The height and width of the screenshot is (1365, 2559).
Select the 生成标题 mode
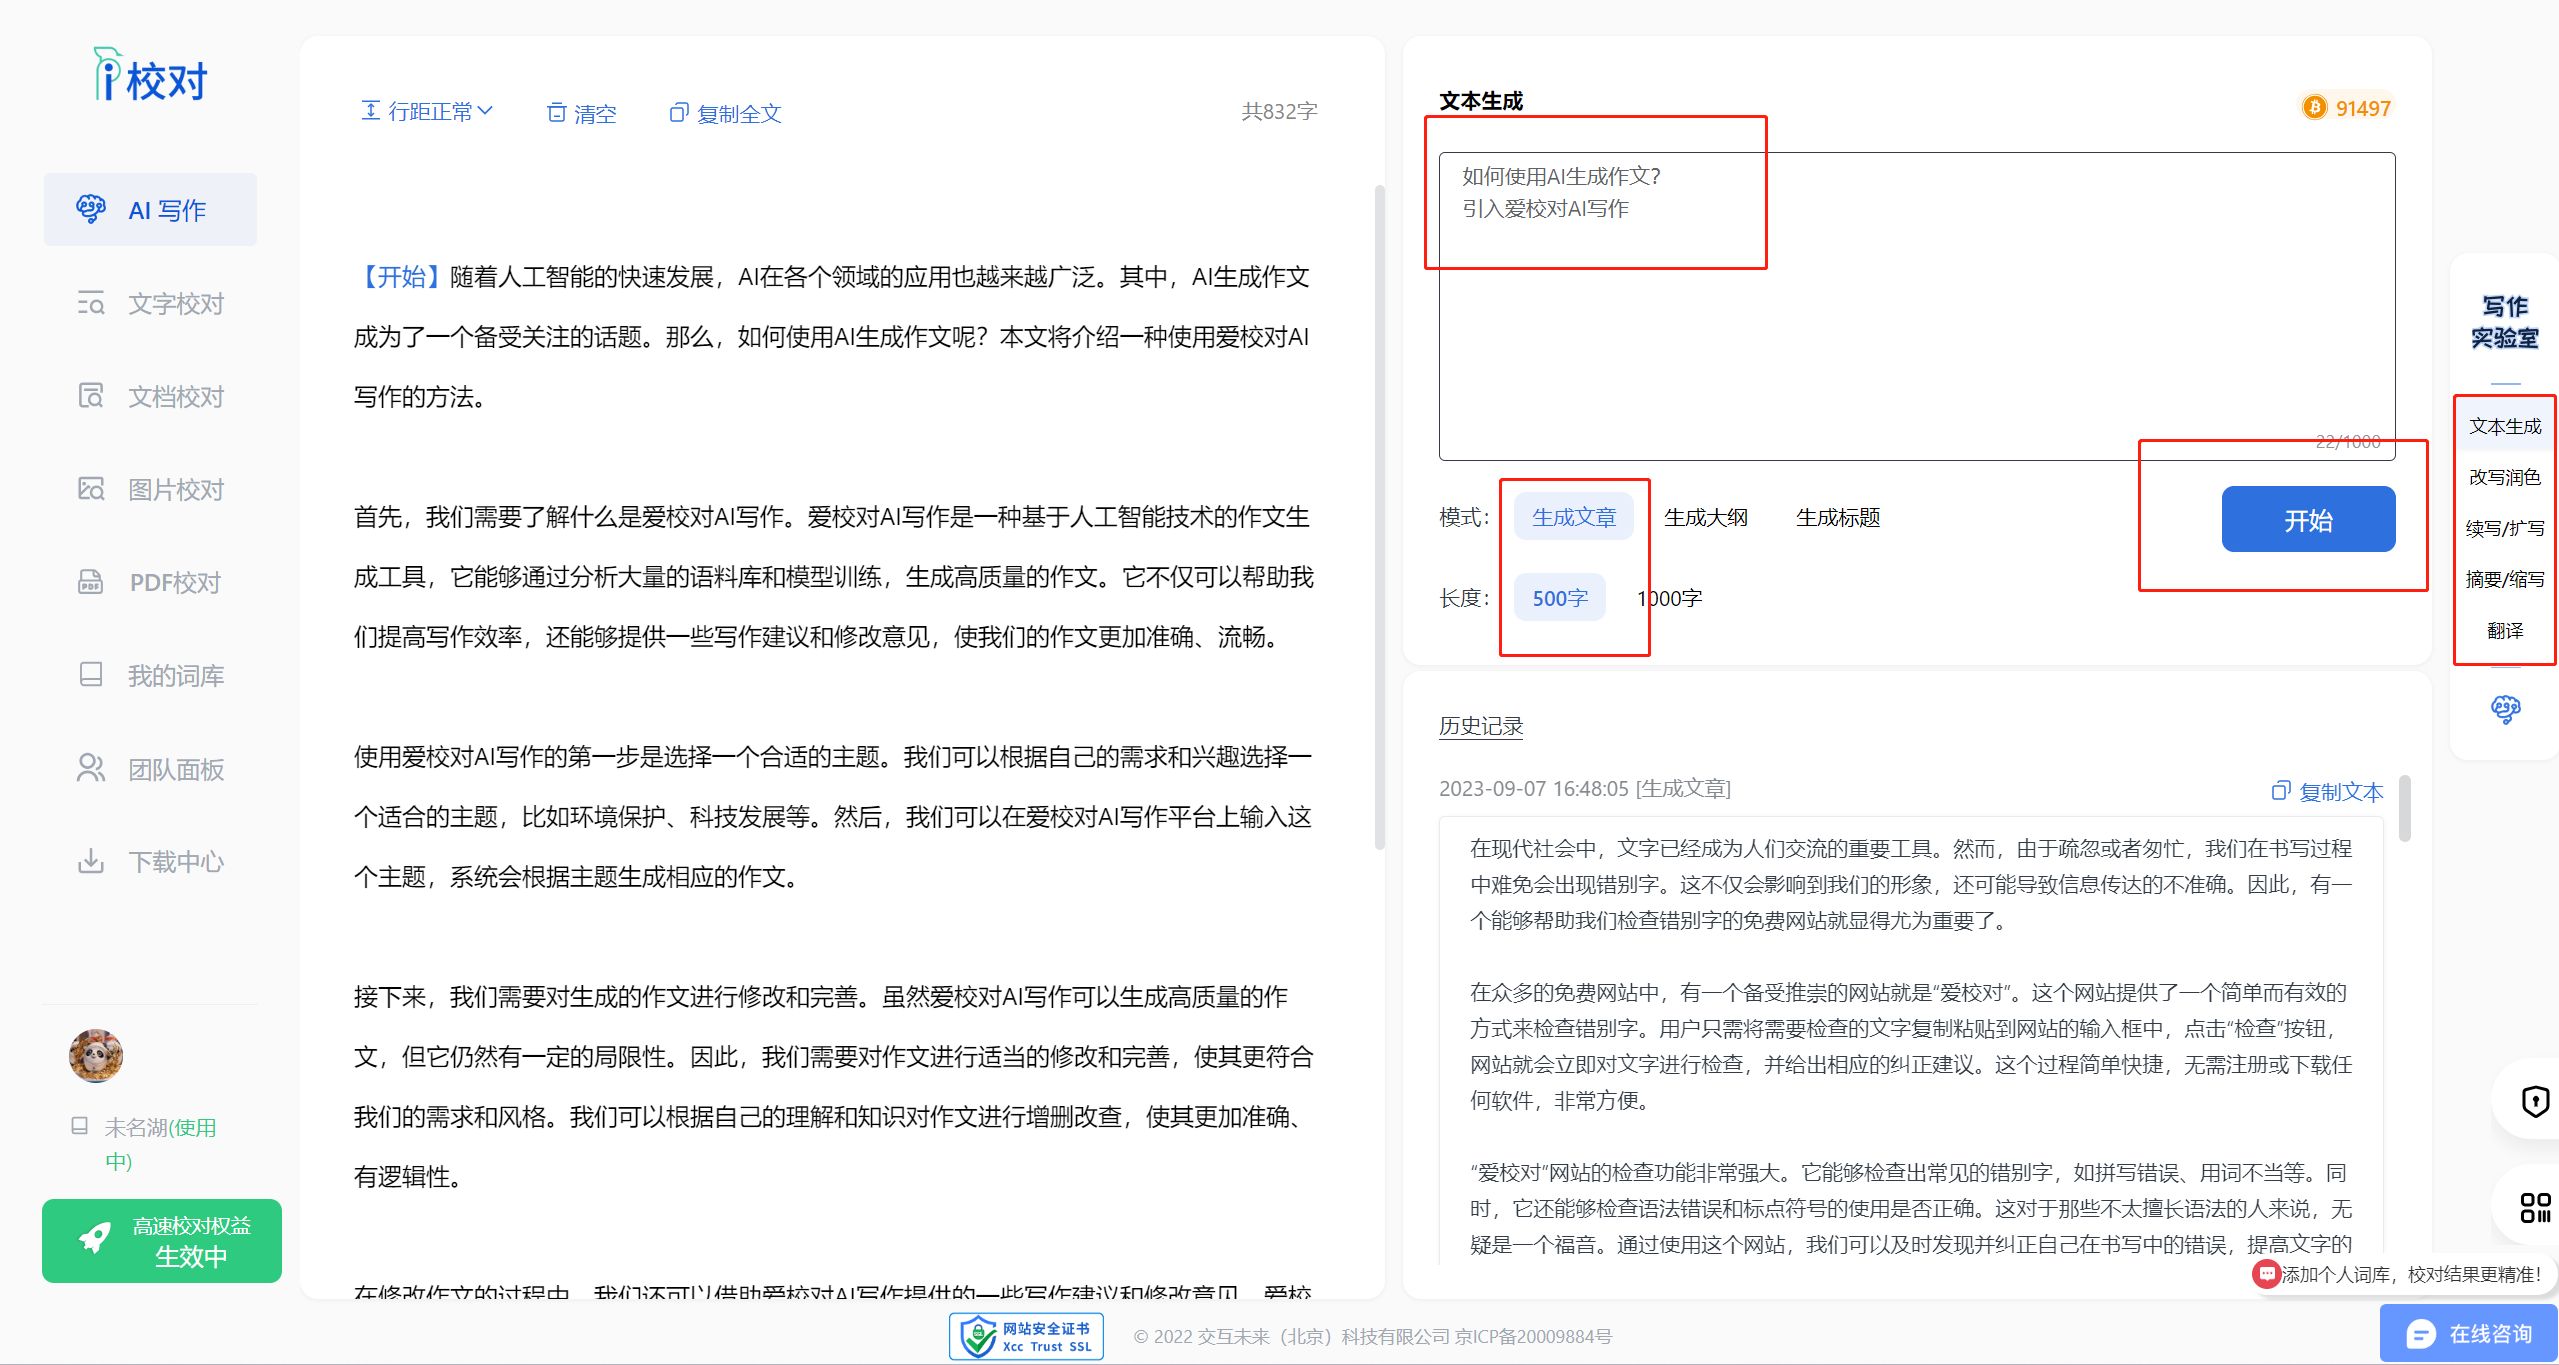1838,518
